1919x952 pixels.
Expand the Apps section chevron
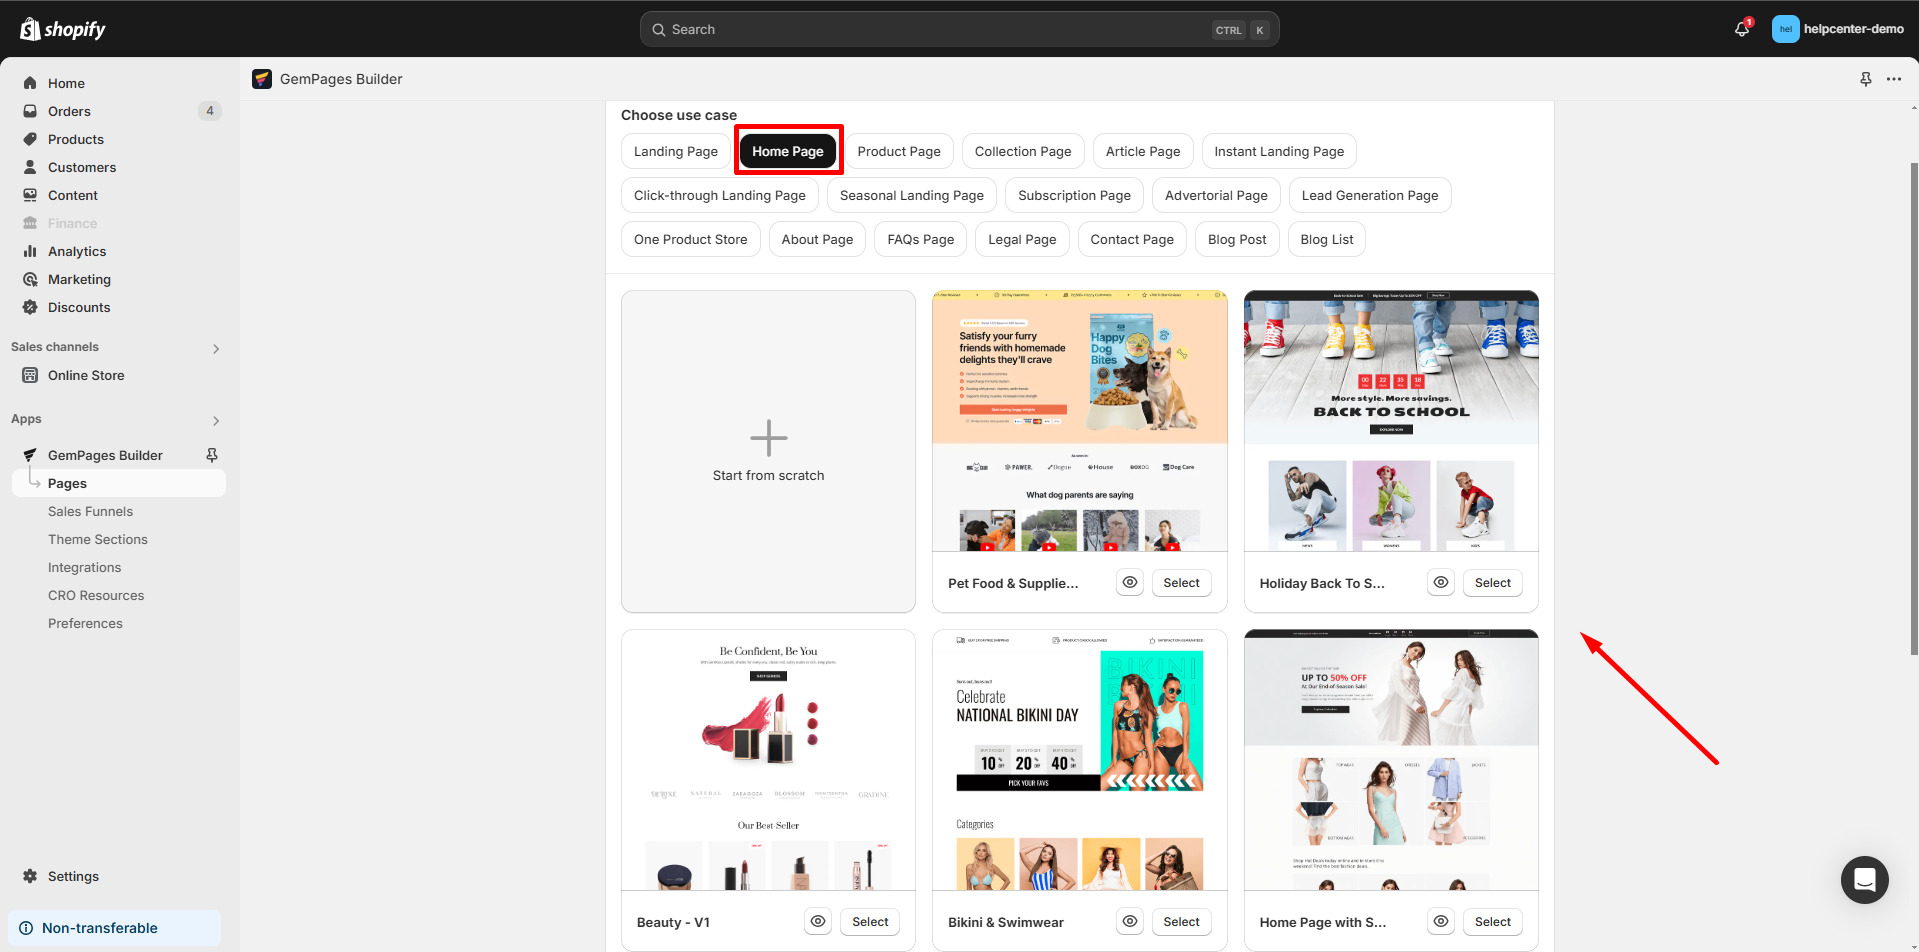pos(215,420)
